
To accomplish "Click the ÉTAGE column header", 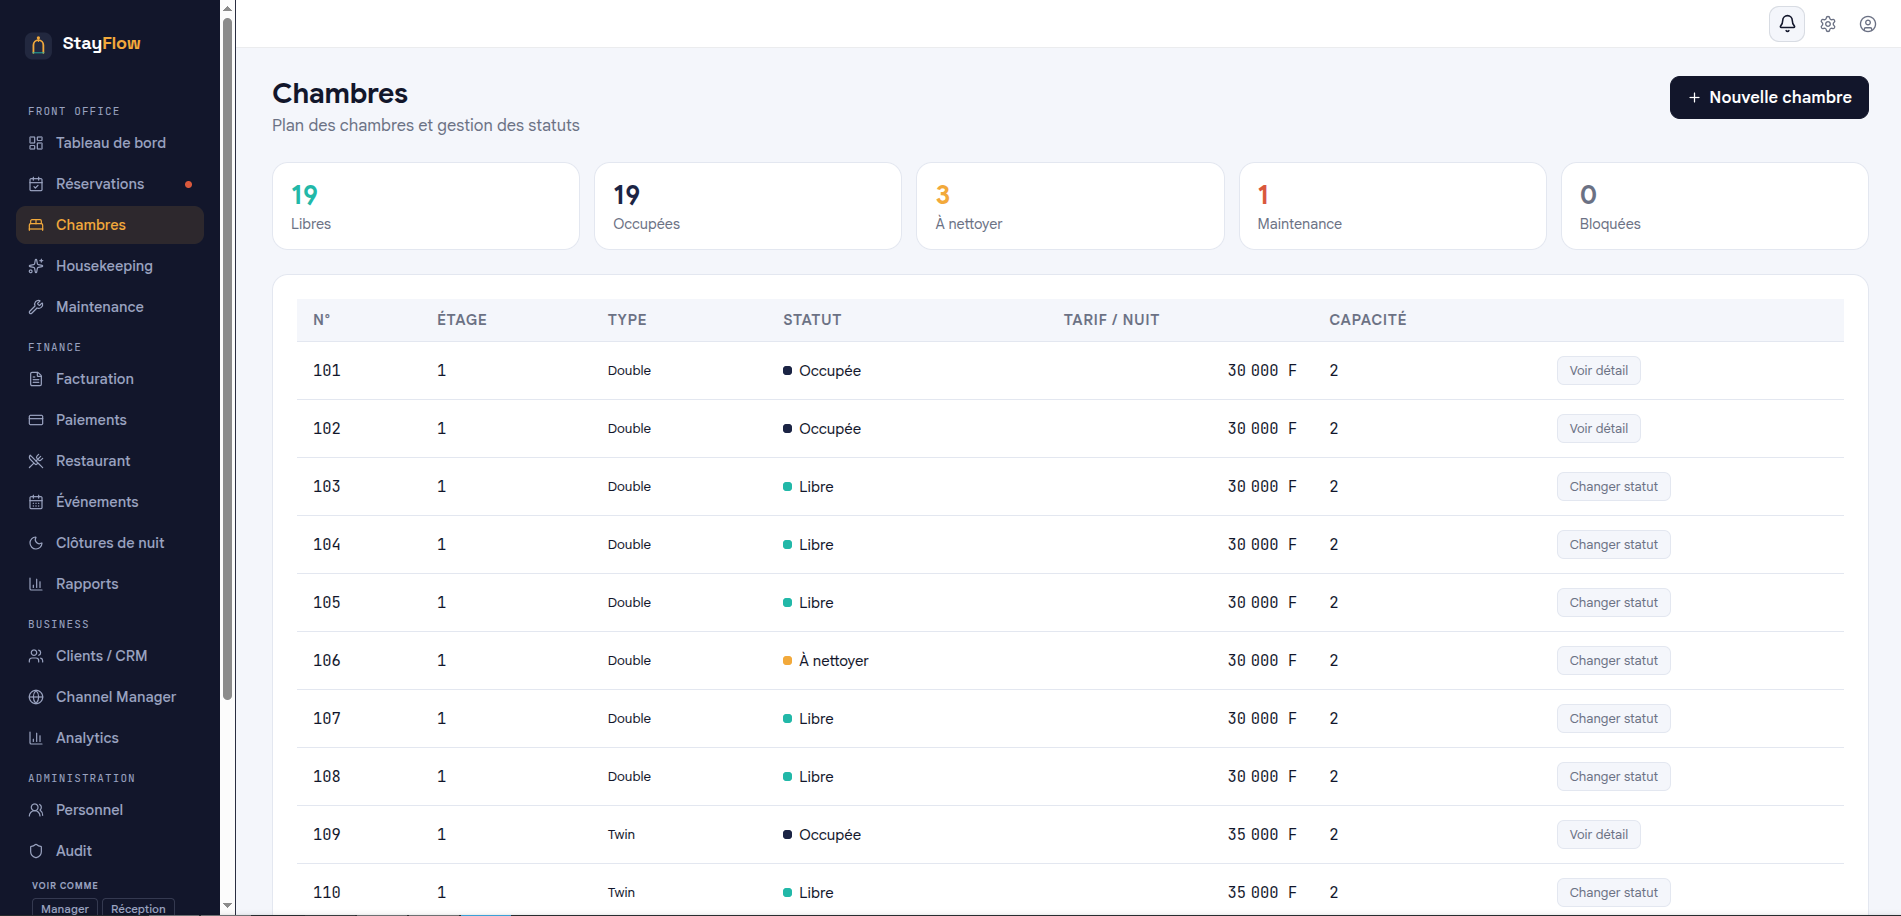I will click(x=462, y=320).
